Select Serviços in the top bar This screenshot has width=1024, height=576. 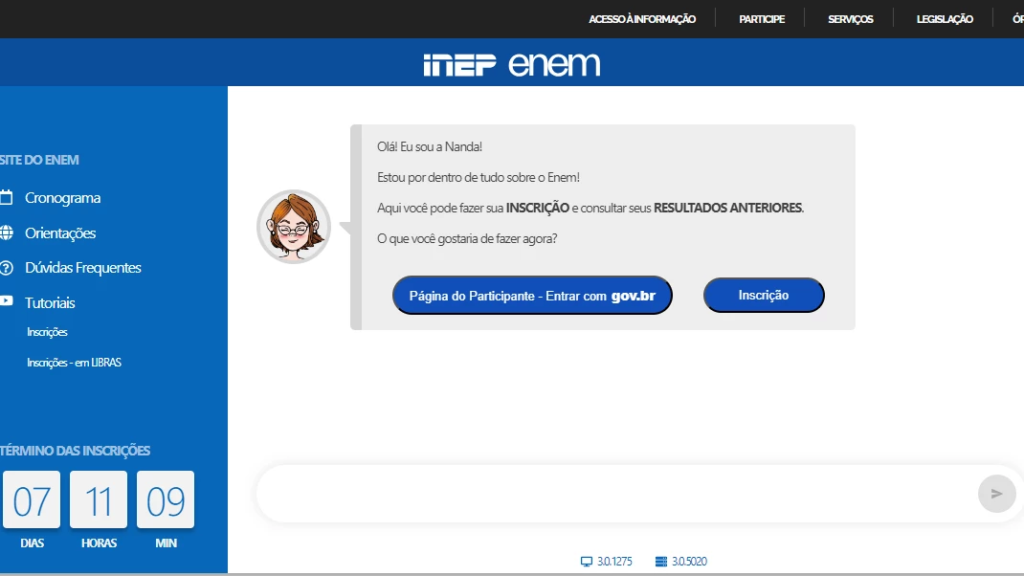850,19
